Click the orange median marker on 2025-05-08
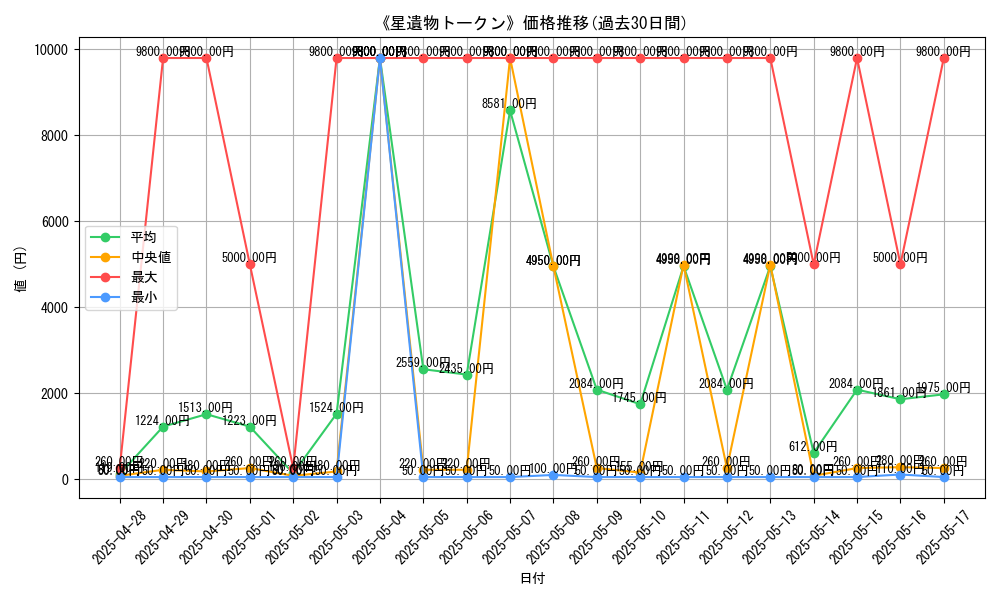Viewport: 1000px width, 600px height. pos(554,267)
